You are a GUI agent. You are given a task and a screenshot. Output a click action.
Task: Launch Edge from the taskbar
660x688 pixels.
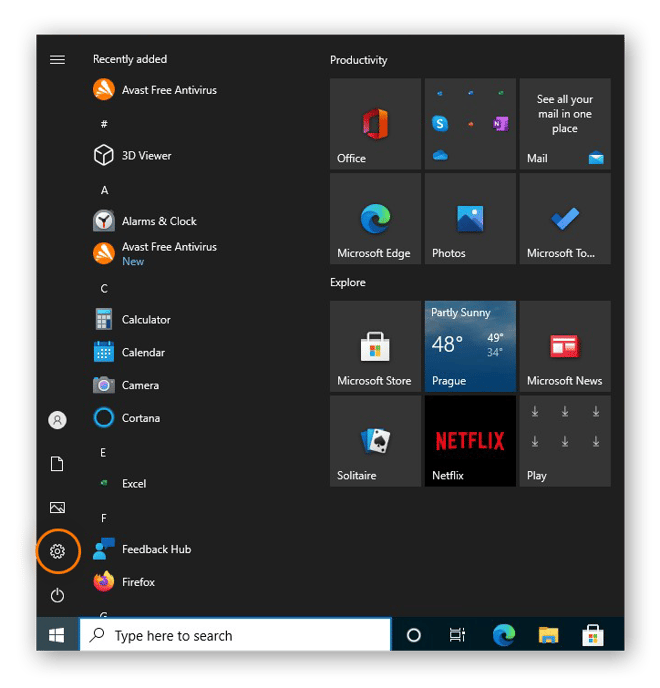[x=504, y=635]
